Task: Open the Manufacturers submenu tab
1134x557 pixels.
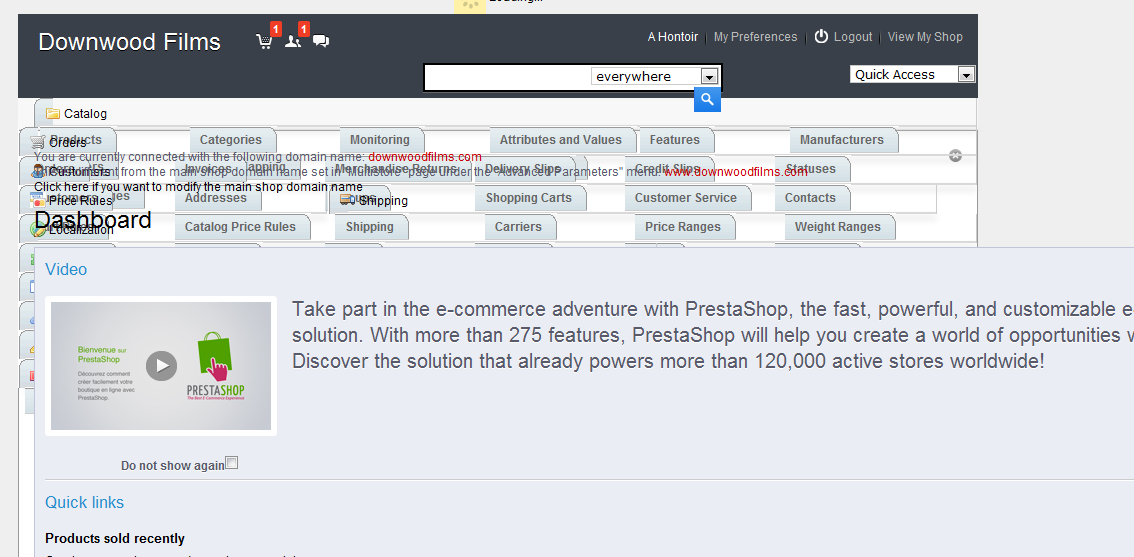Action: point(844,140)
